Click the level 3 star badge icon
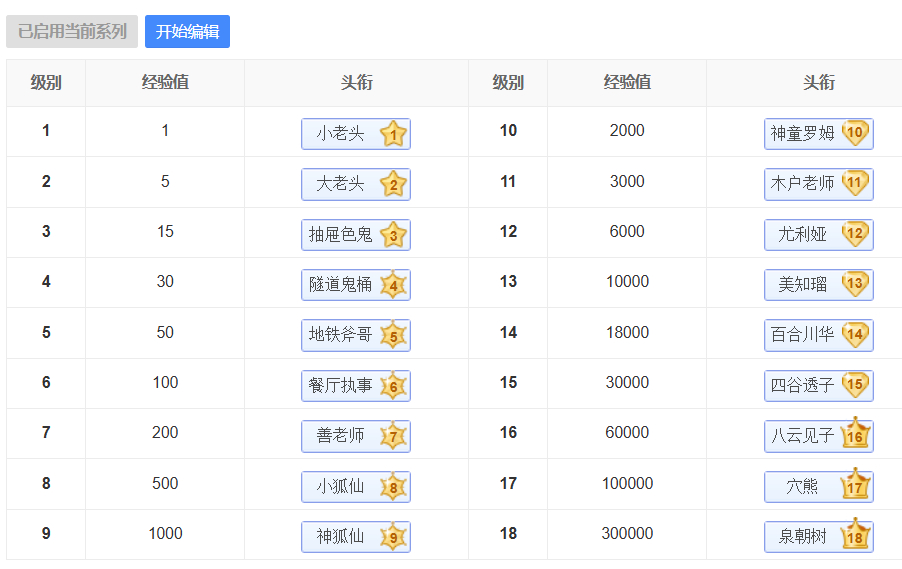Viewport: 902px width, 569px height. coord(393,235)
